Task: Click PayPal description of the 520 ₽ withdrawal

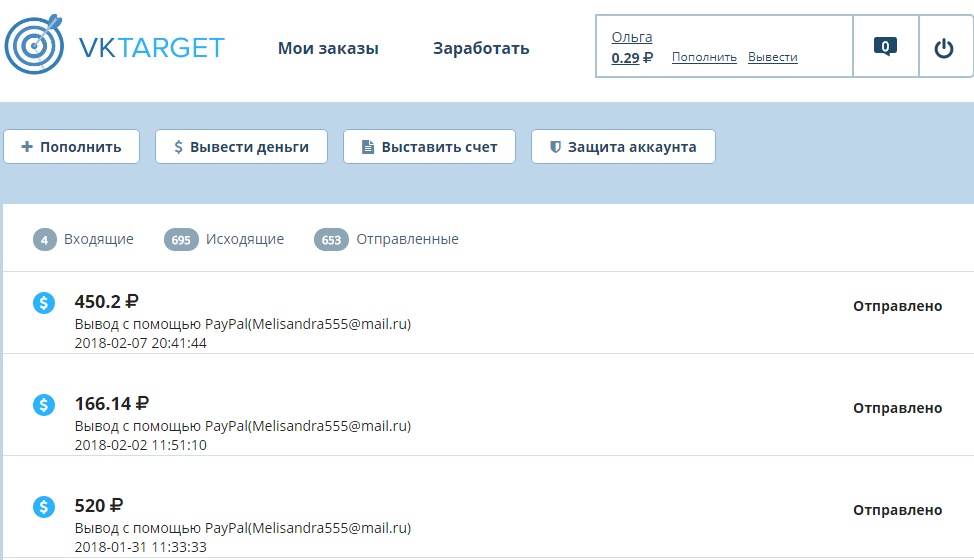Action: tap(243, 528)
